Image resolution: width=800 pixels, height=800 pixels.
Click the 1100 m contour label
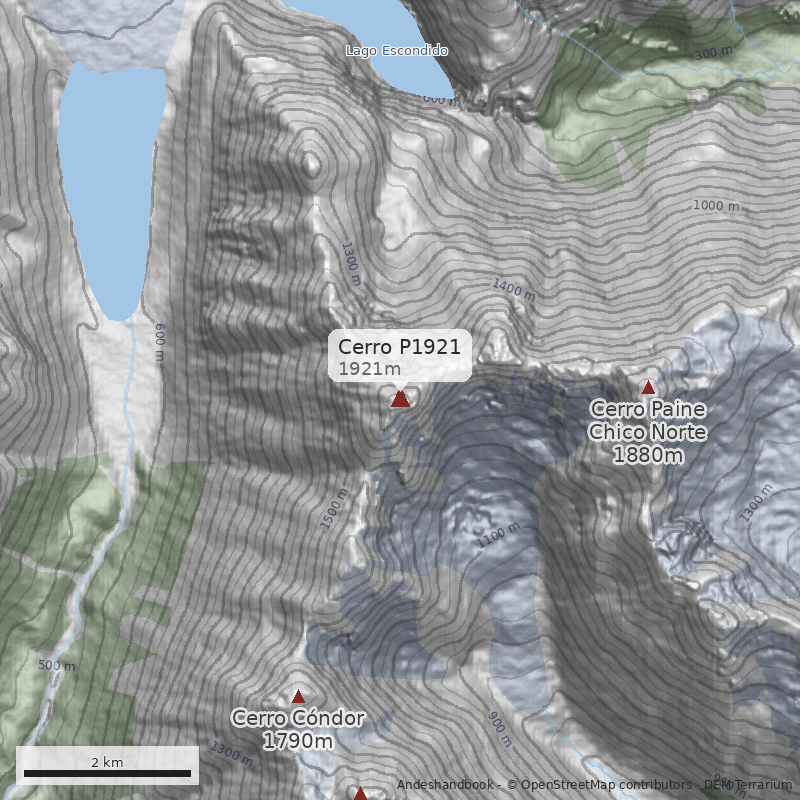point(498,535)
